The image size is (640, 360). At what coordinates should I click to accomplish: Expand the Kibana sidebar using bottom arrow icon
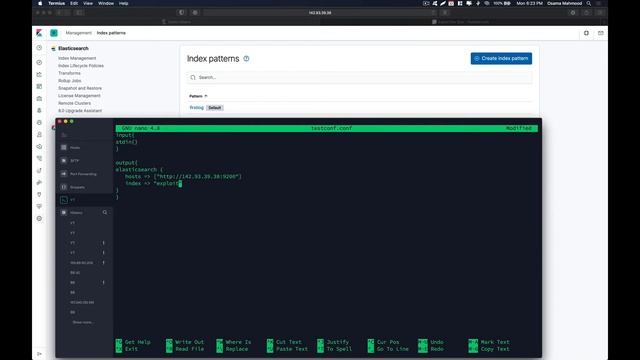[x=39, y=353]
